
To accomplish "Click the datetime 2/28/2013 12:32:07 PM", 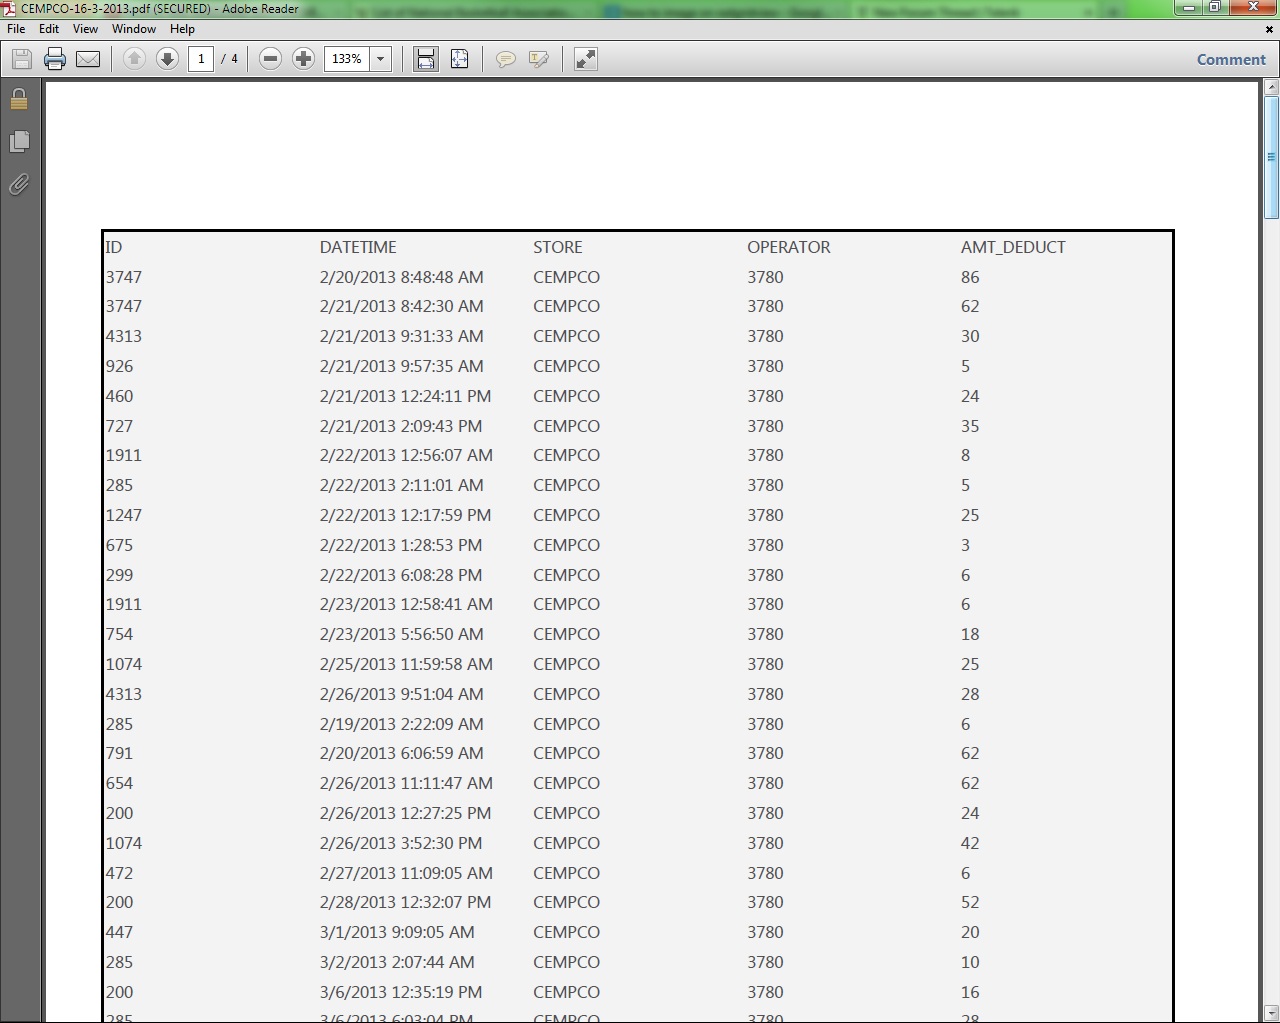I will [405, 902].
